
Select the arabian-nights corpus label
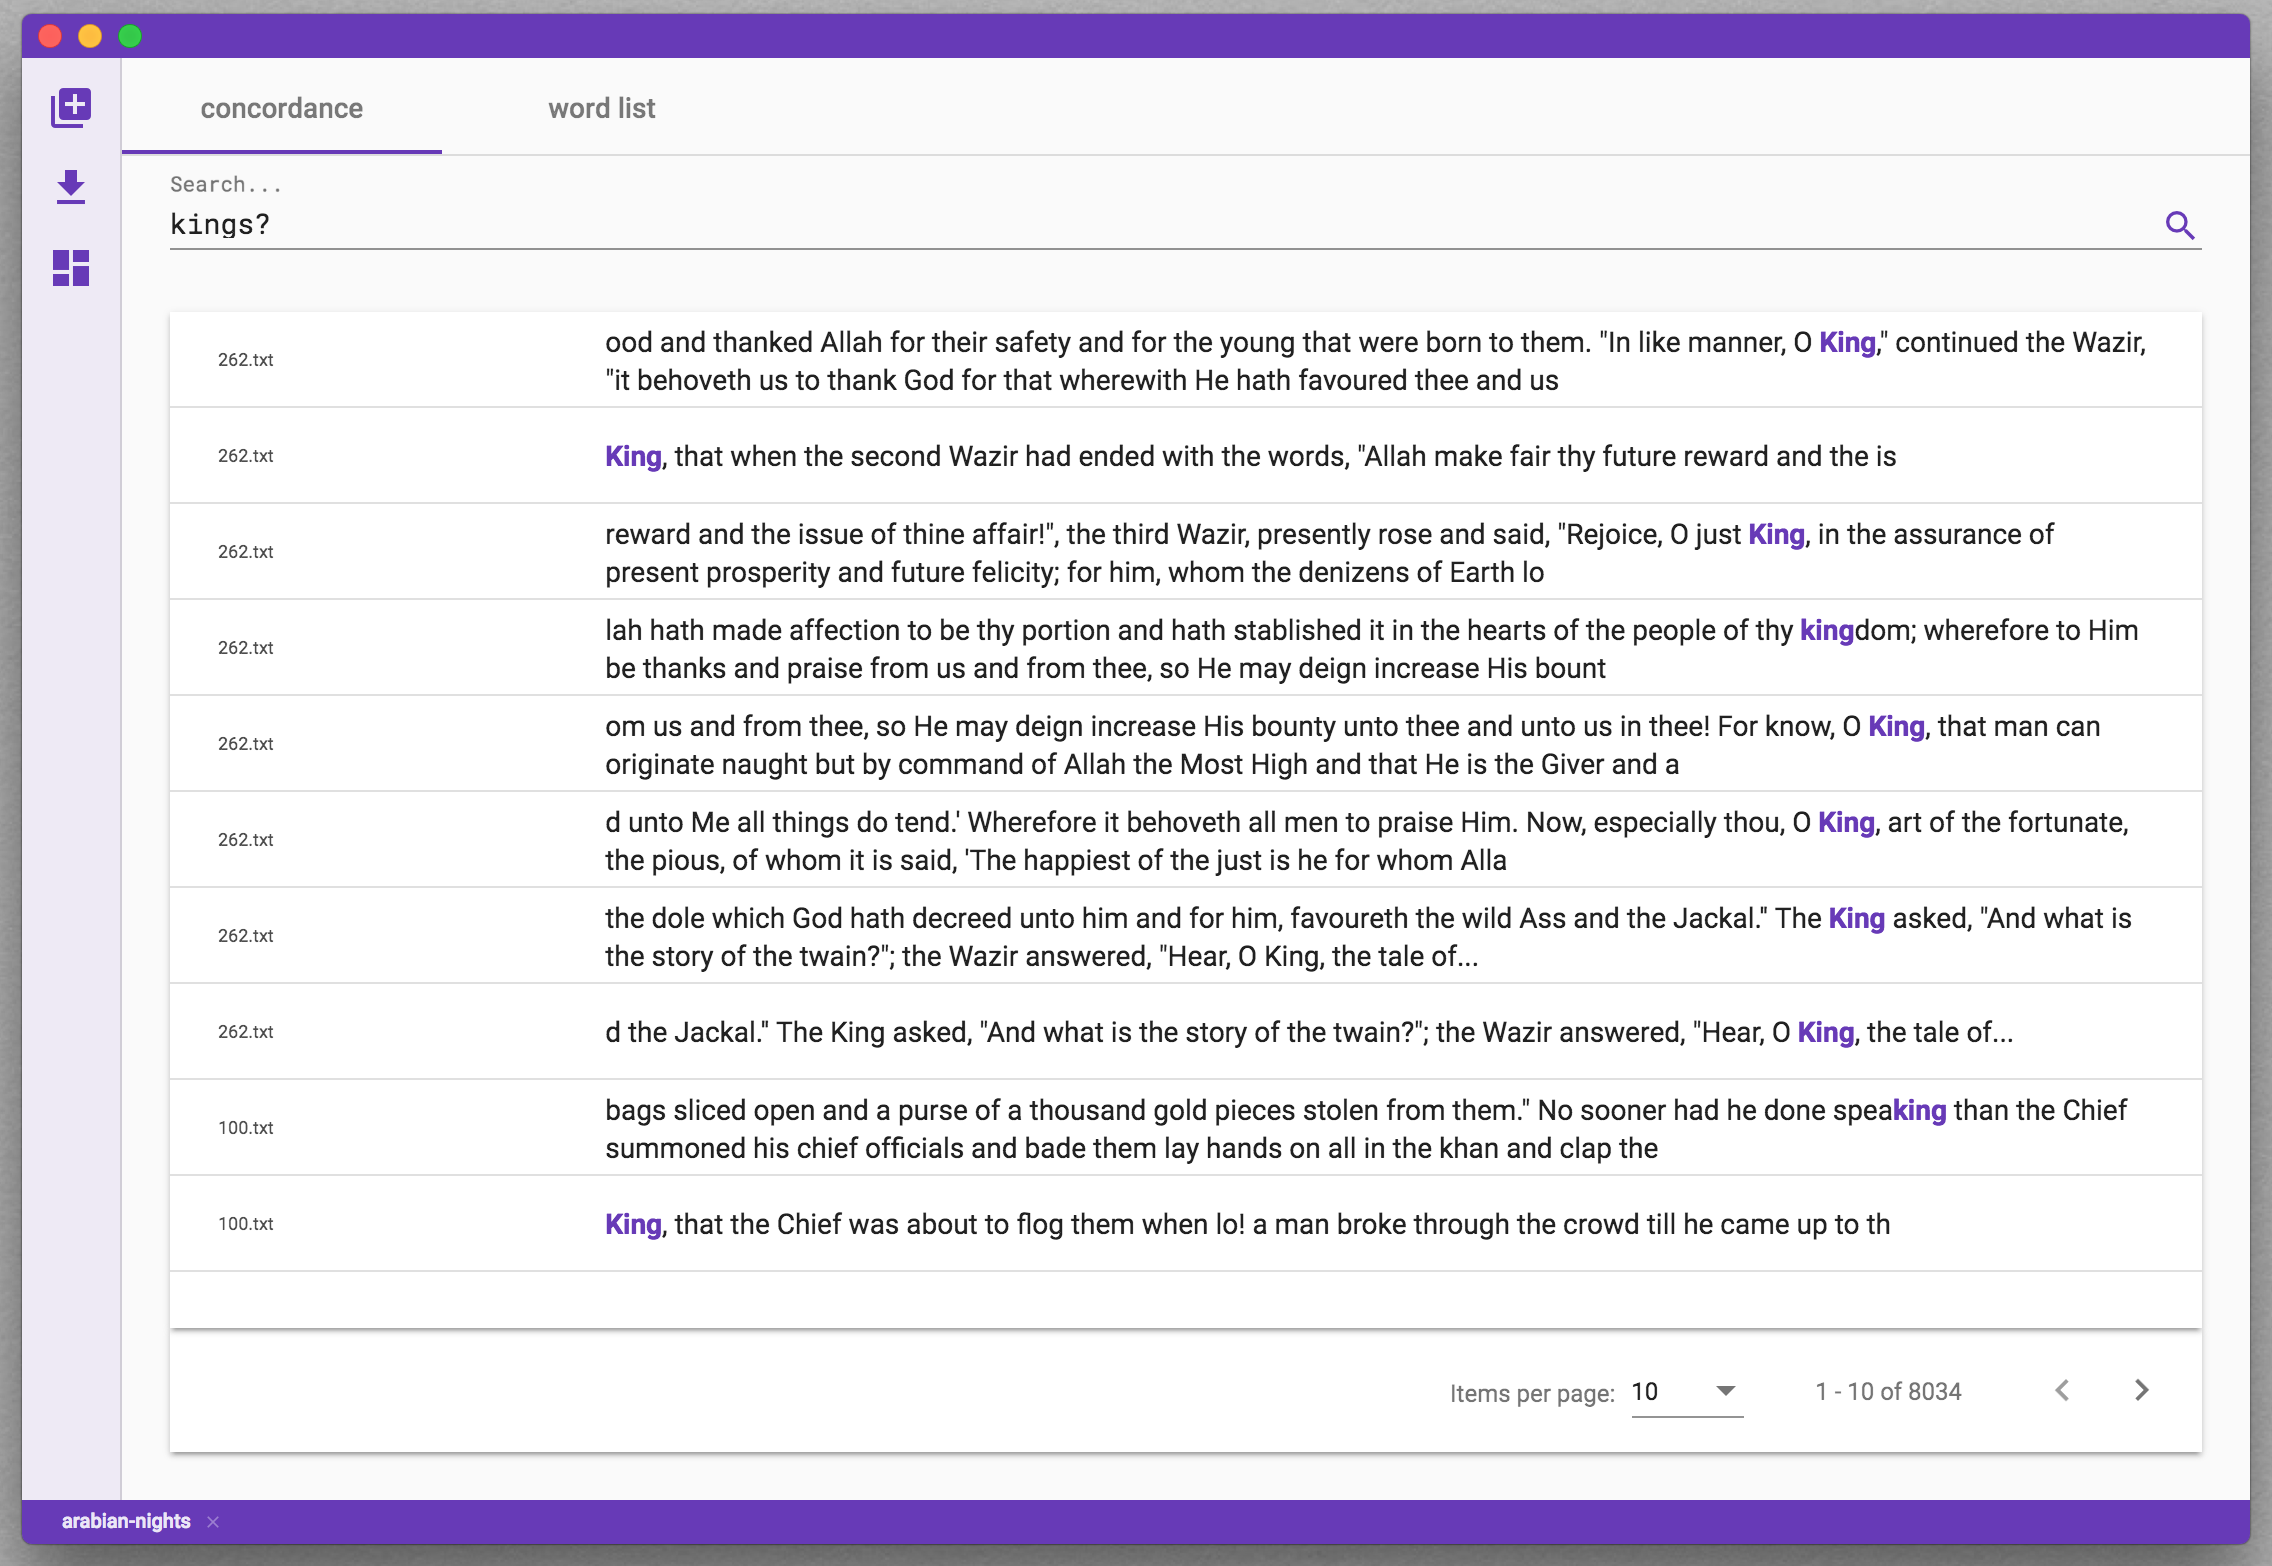pyautogui.click(x=126, y=1521)
